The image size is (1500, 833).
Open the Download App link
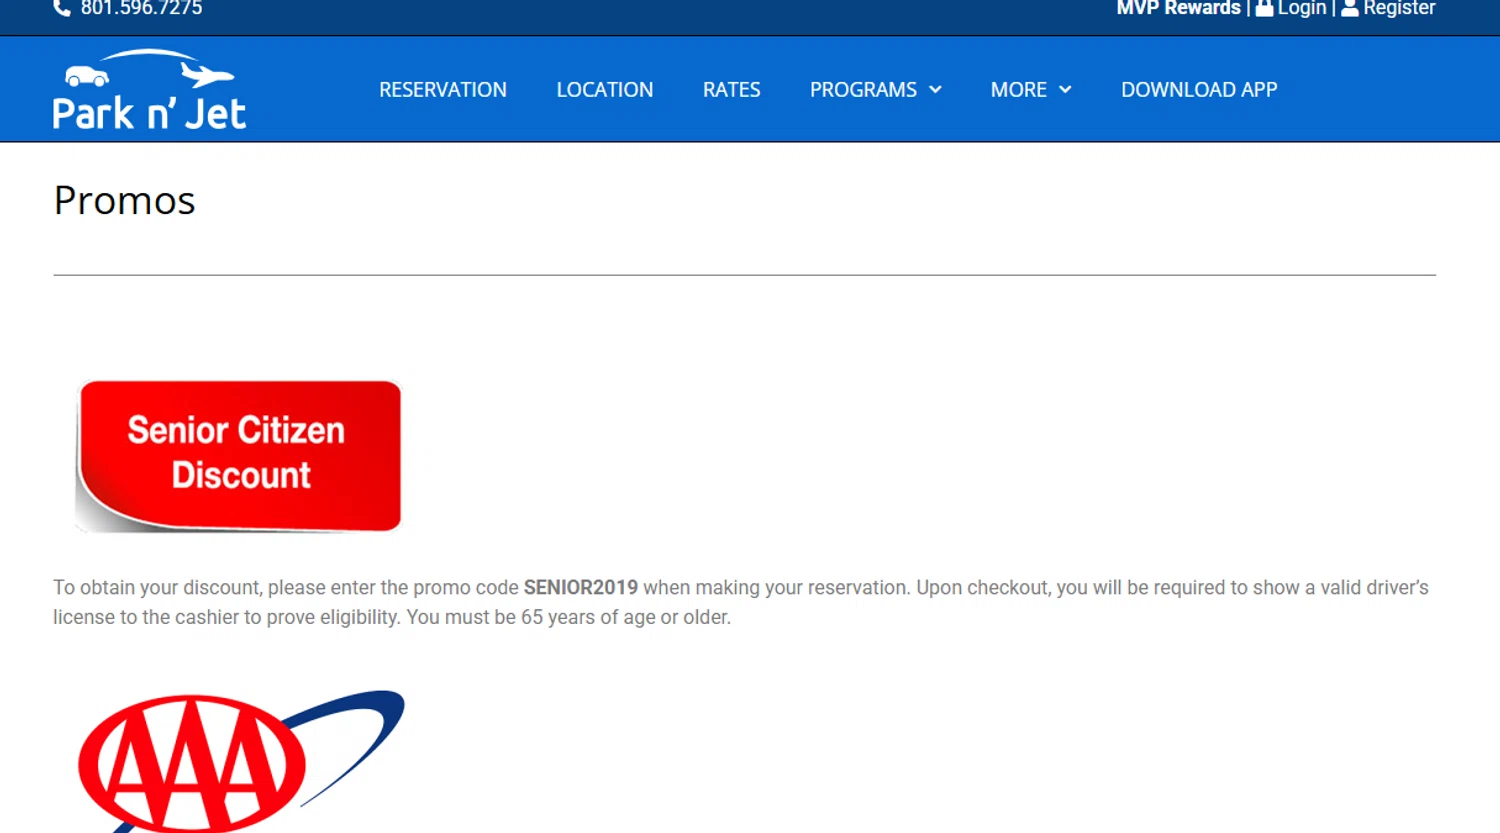1199,90
